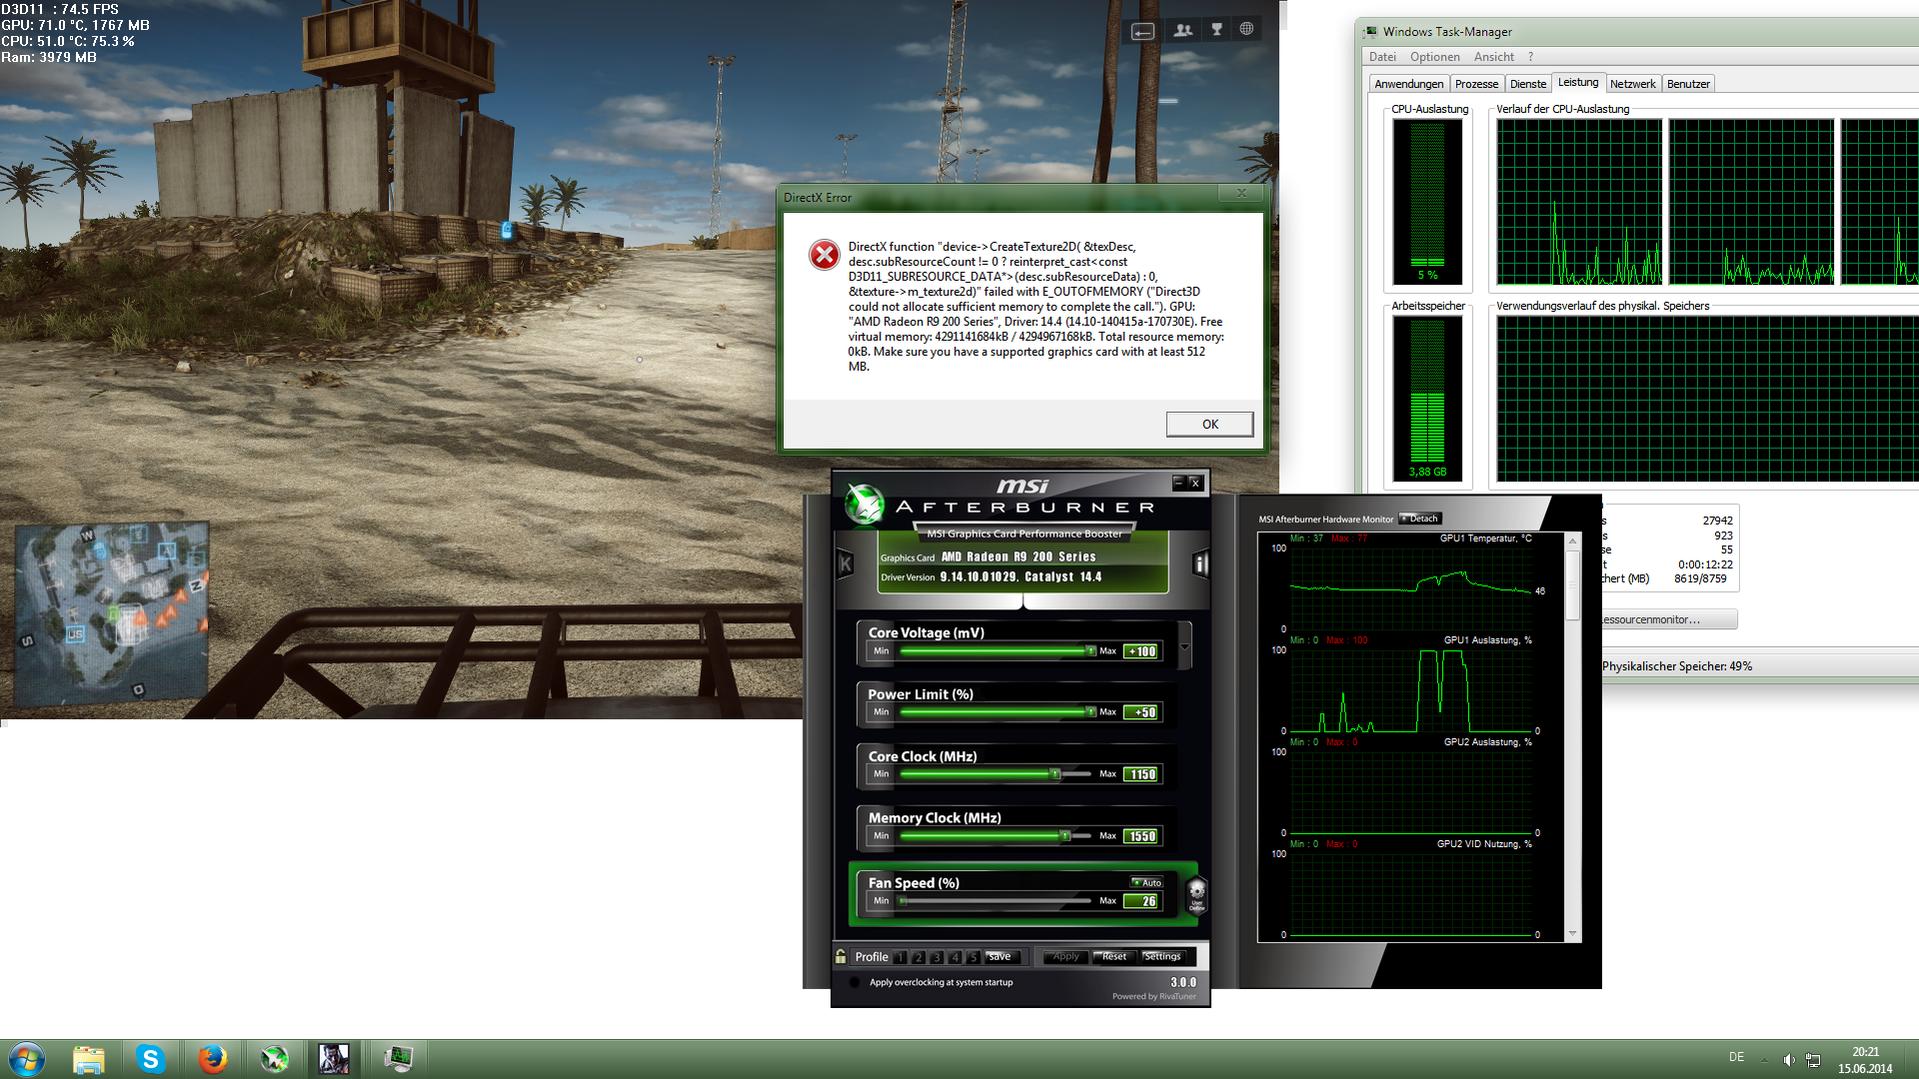Click the game overlay back arrow icon
The width and height of the screenshot is (1919, 1079).
click(1142, 31)
